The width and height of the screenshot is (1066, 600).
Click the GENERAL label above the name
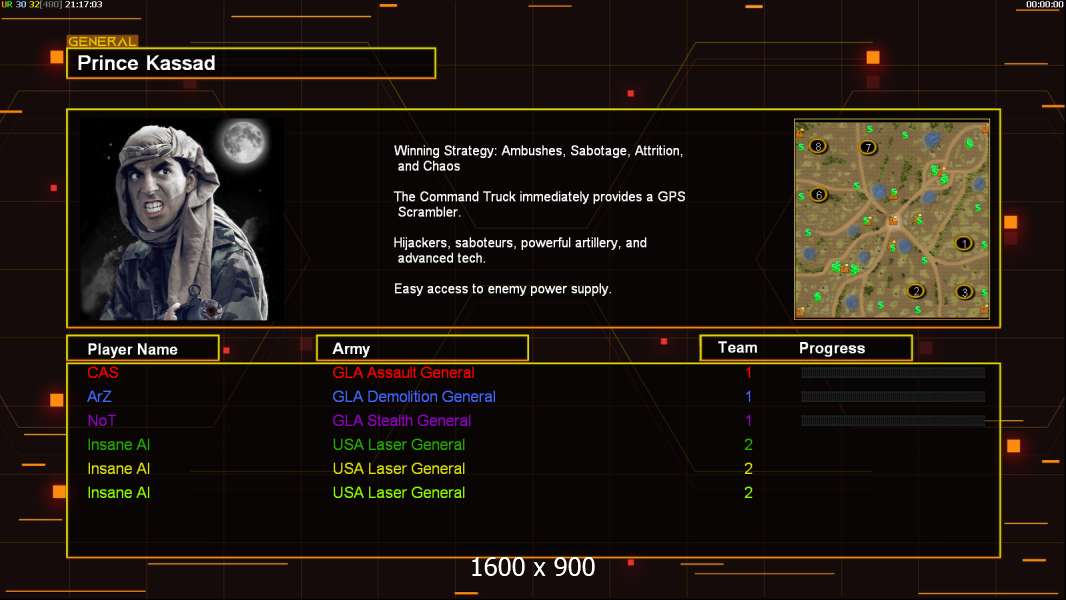102,41
